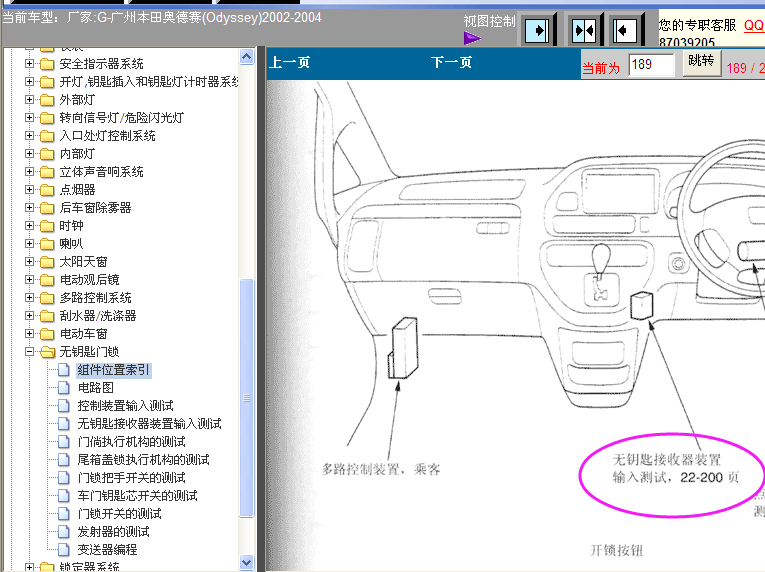
Task: Expand the 外部灯 tree node
Action: click(x=29, y=100)
